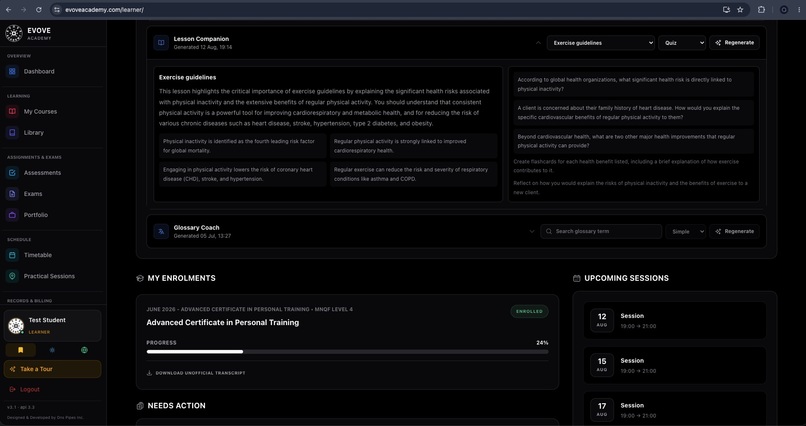The image size is (806, 426).
Task: Click the Practical Sessions location icon
Action: 12,276
